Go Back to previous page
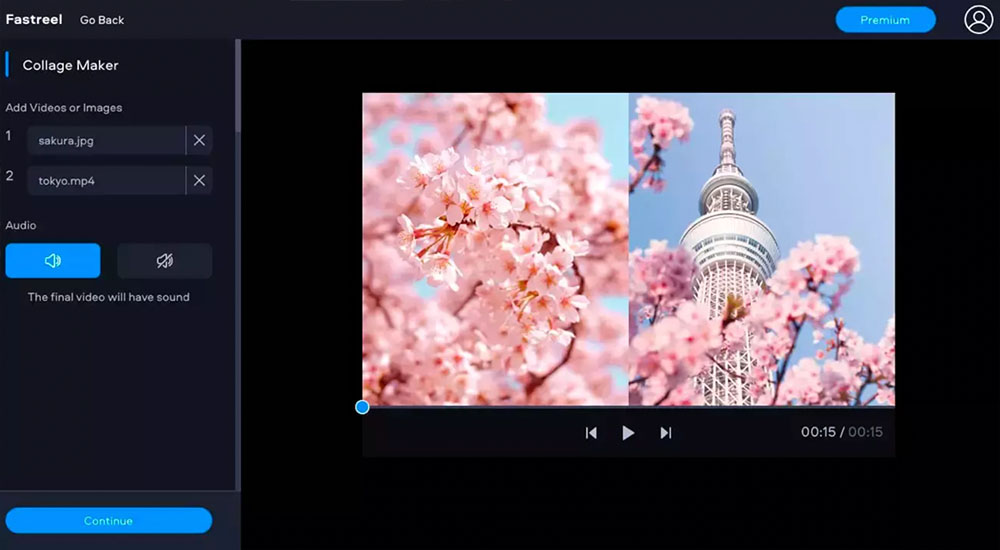The width and height of the screenshot is (1000, 550). click(102, 20)
